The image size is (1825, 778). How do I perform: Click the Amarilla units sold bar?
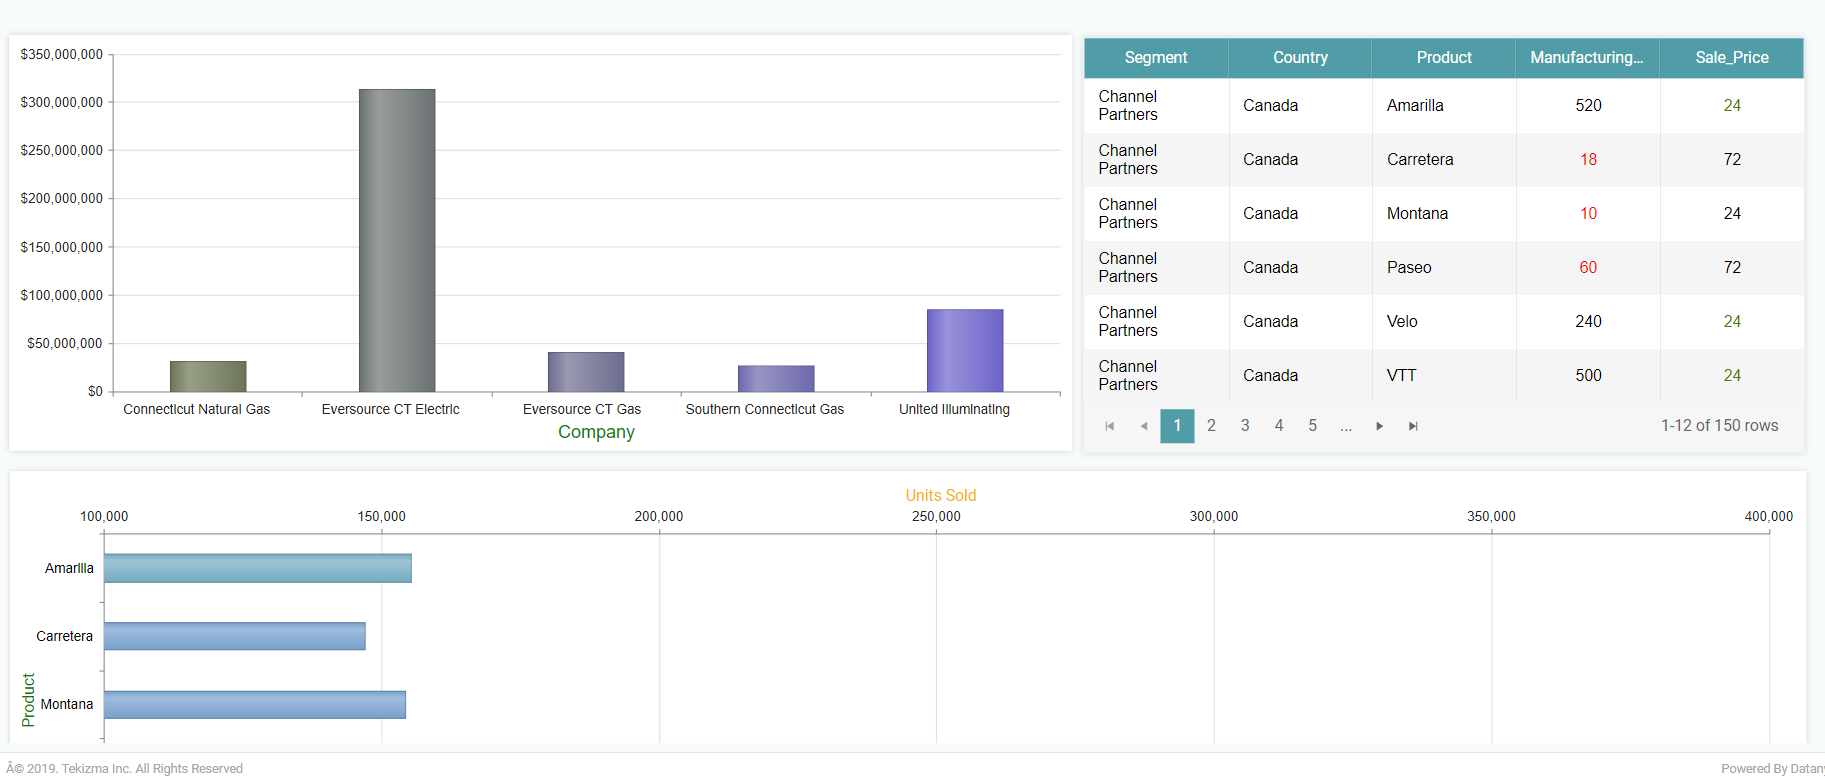click(257, 568)
